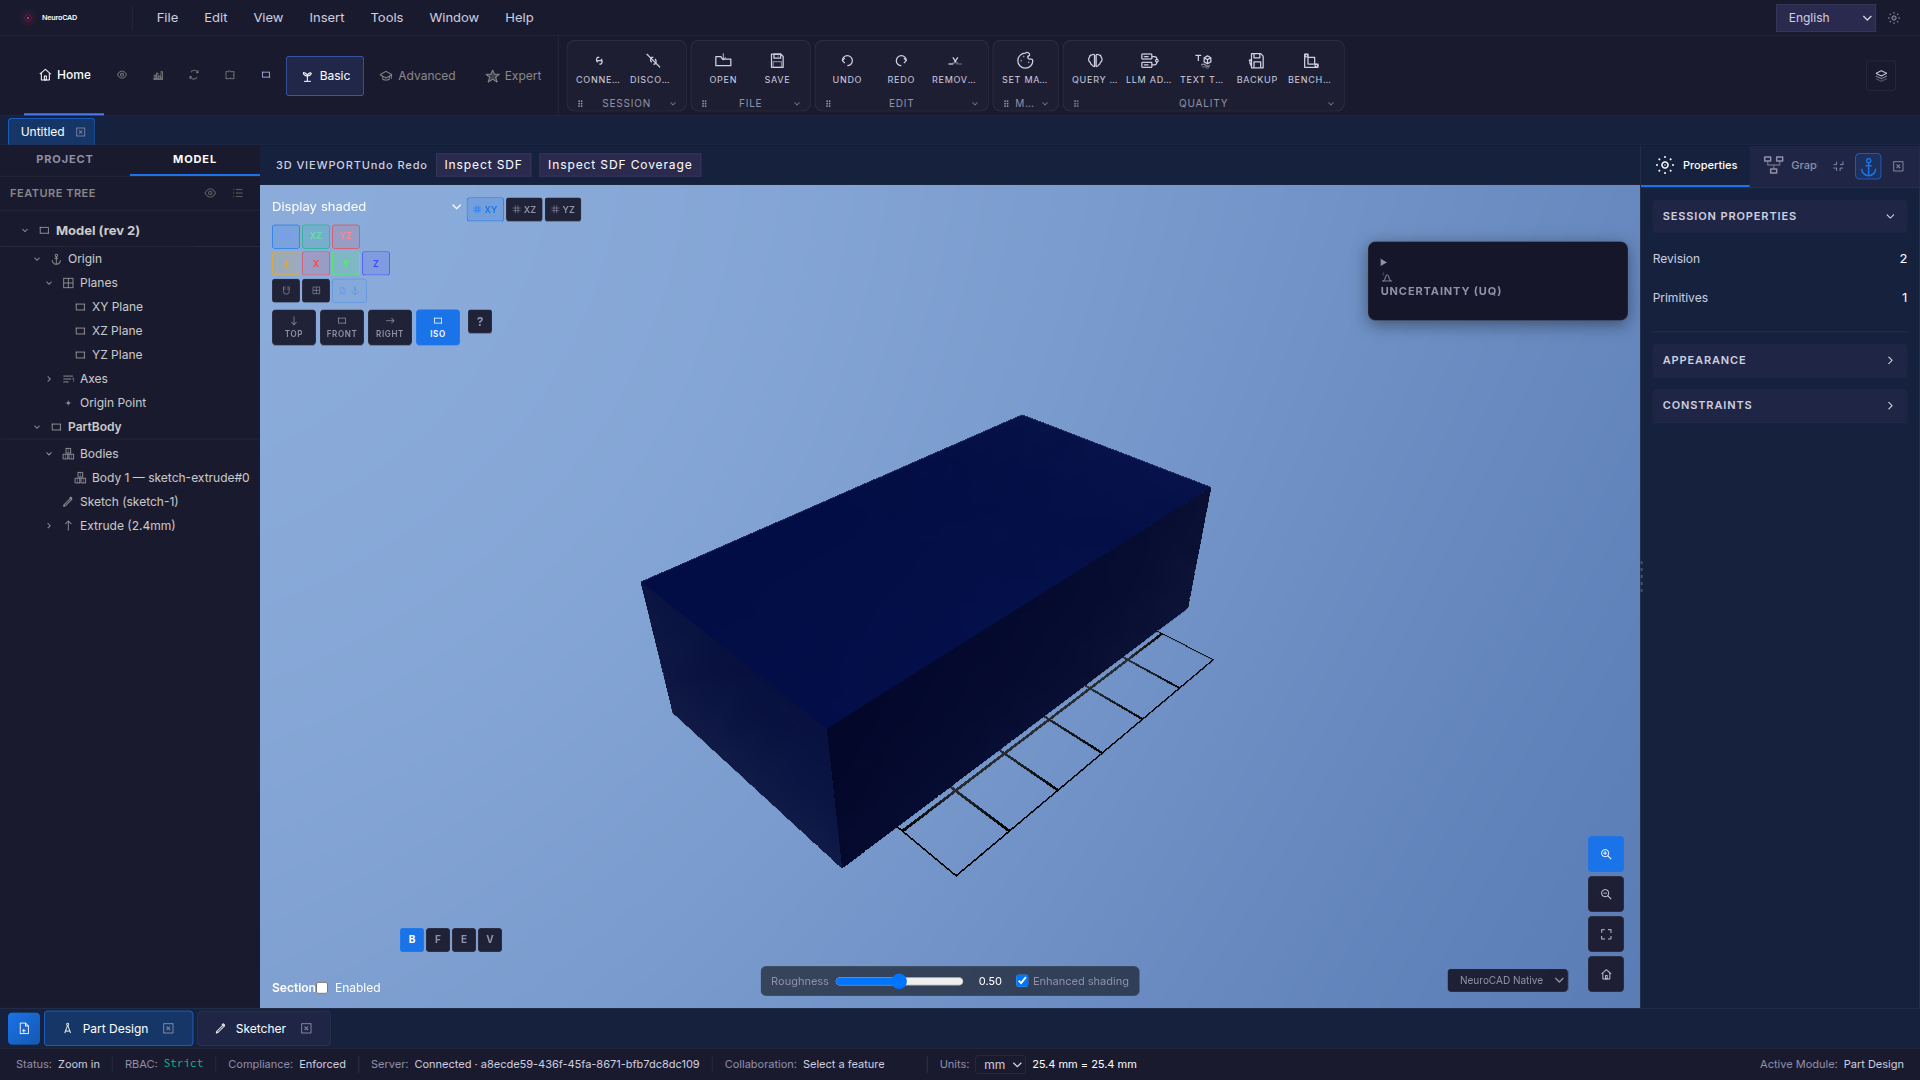Toggle the Section Enabled checkbox

click(x=322, y=988)
